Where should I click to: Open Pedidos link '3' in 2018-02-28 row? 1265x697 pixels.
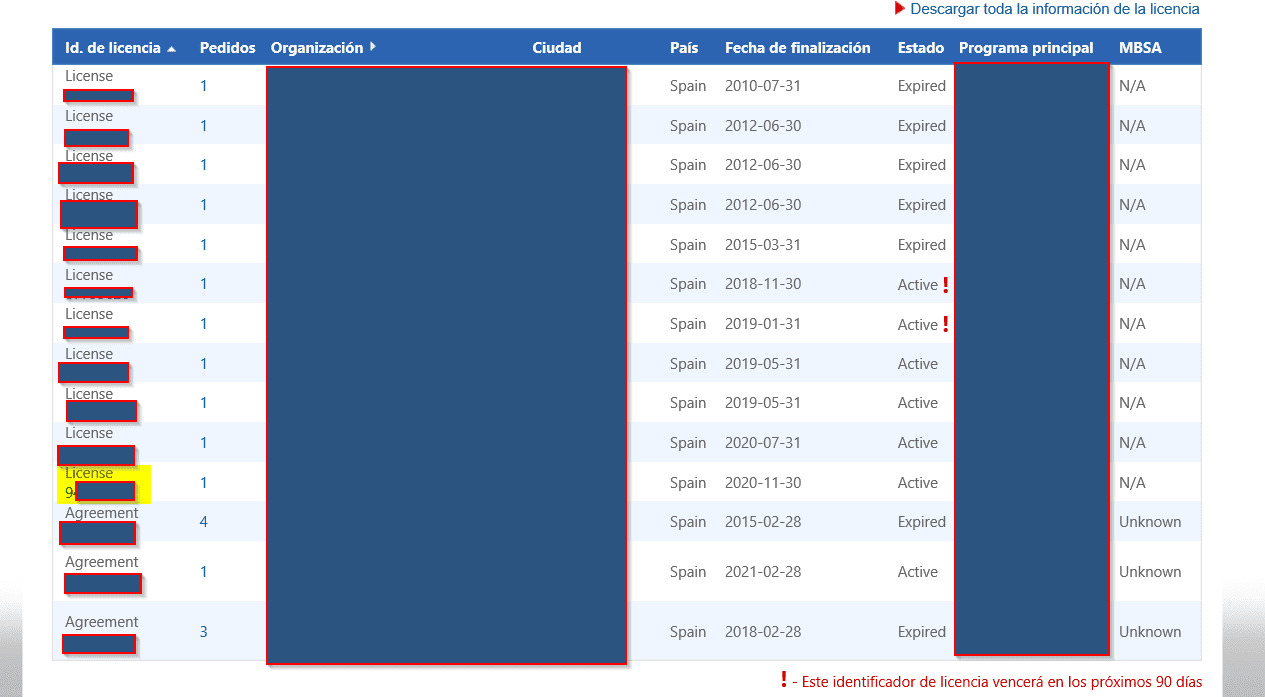pos(204,632)
